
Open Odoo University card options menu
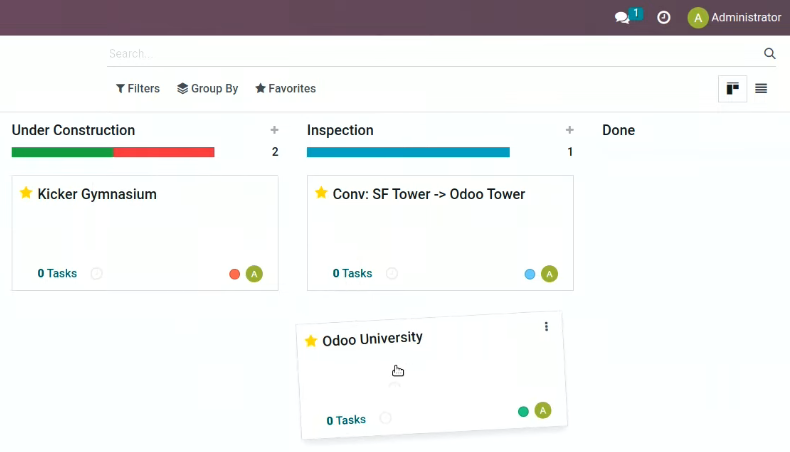(x=546, y=327)
